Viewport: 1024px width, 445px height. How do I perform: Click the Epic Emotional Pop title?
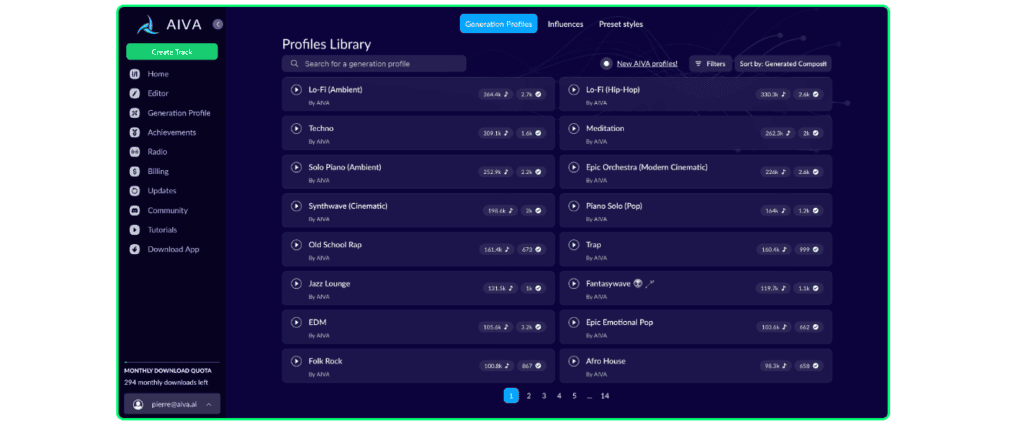pyautogui.click(x=619, y=322)
